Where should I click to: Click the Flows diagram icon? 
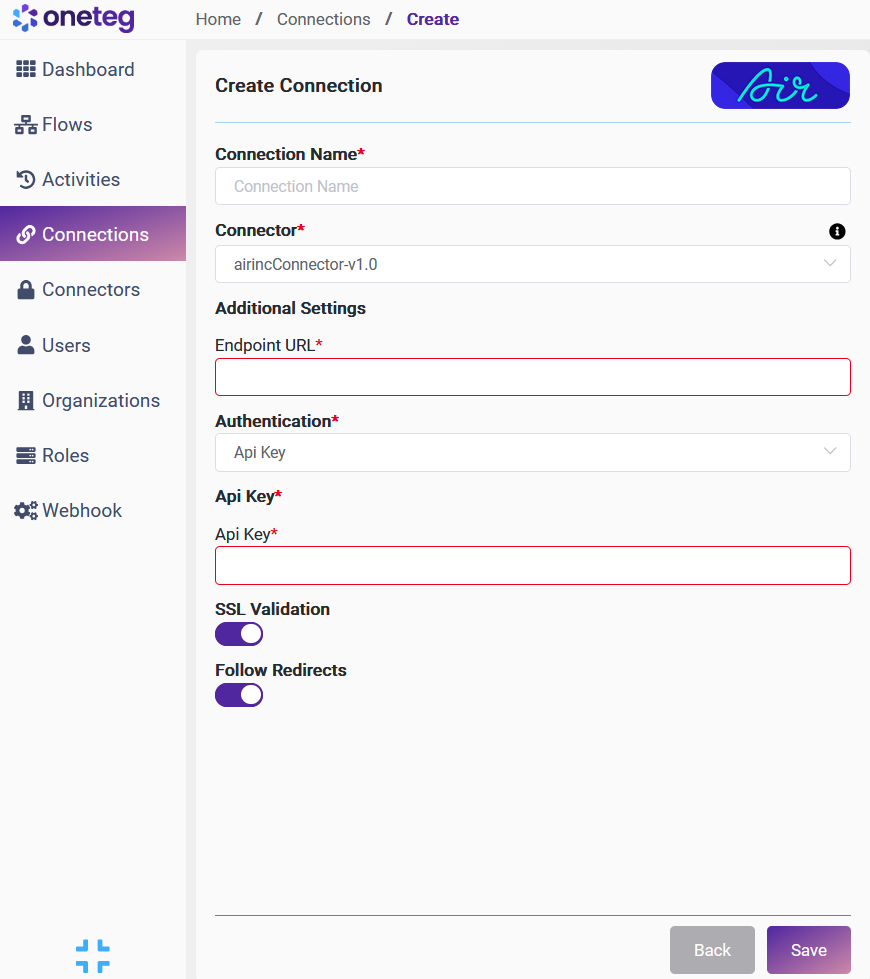click(x=26, y=125)
